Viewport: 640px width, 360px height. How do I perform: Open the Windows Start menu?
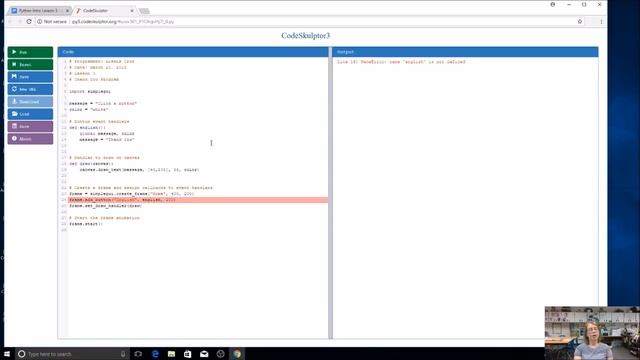(x=7, y=354)
